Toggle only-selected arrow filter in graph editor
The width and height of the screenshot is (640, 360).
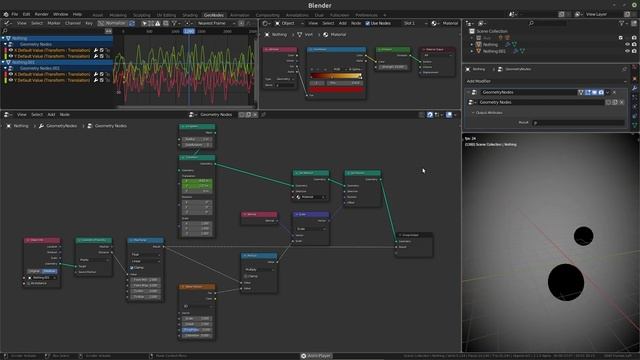[x=144, y=23]
